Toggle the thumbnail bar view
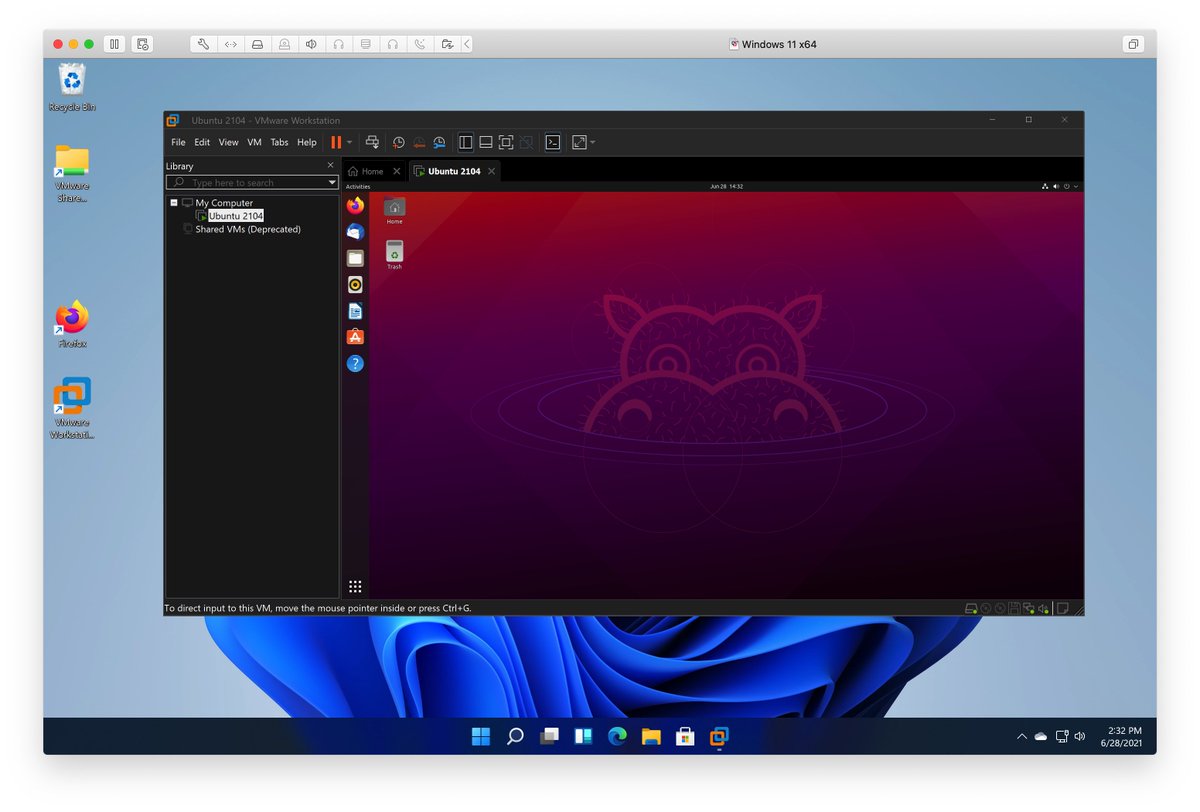Screen dimensions: 1200x812 click(485, 143)
